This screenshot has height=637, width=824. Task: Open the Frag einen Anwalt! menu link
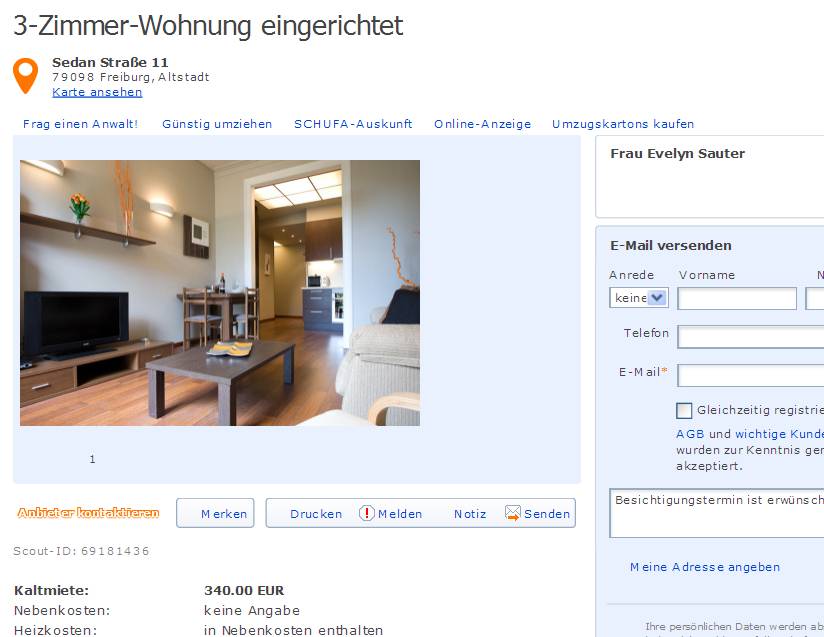80,124
